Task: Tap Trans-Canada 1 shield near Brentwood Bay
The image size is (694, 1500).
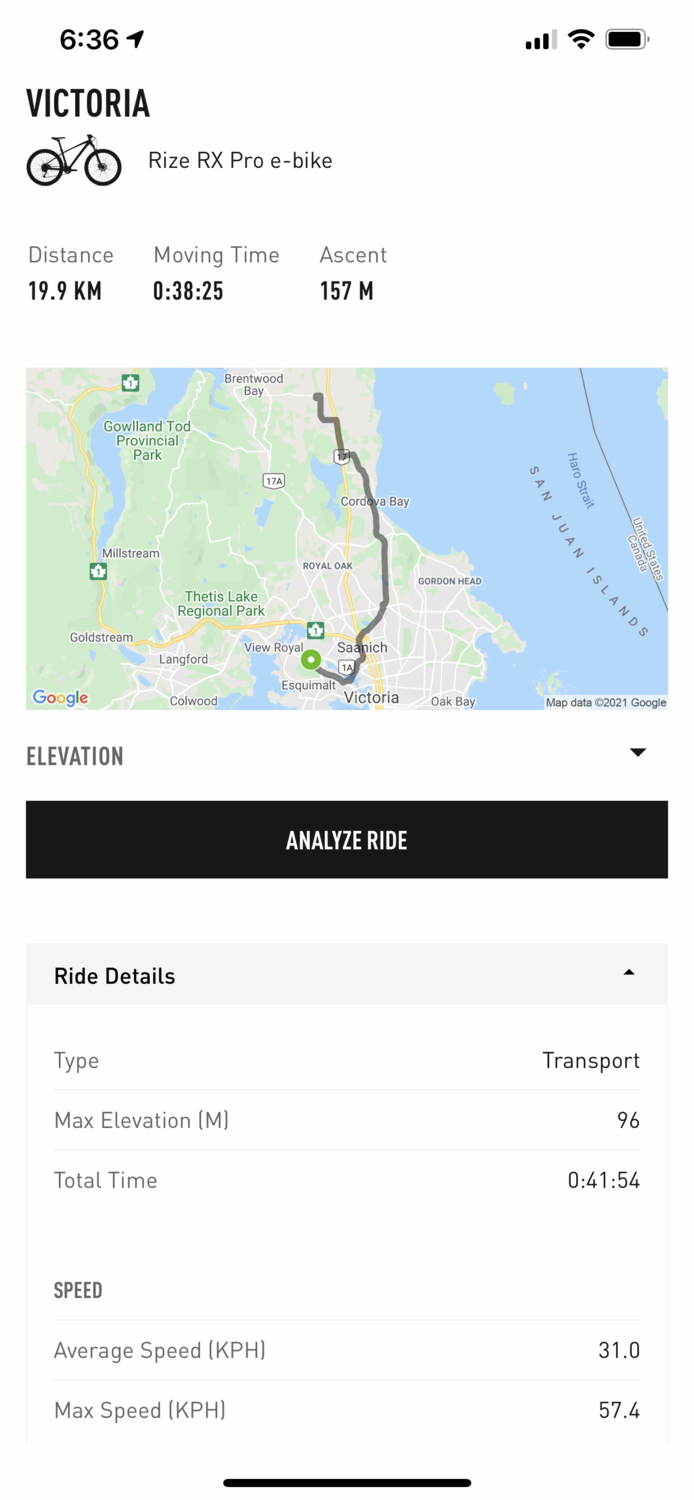Action: (130, 382)
